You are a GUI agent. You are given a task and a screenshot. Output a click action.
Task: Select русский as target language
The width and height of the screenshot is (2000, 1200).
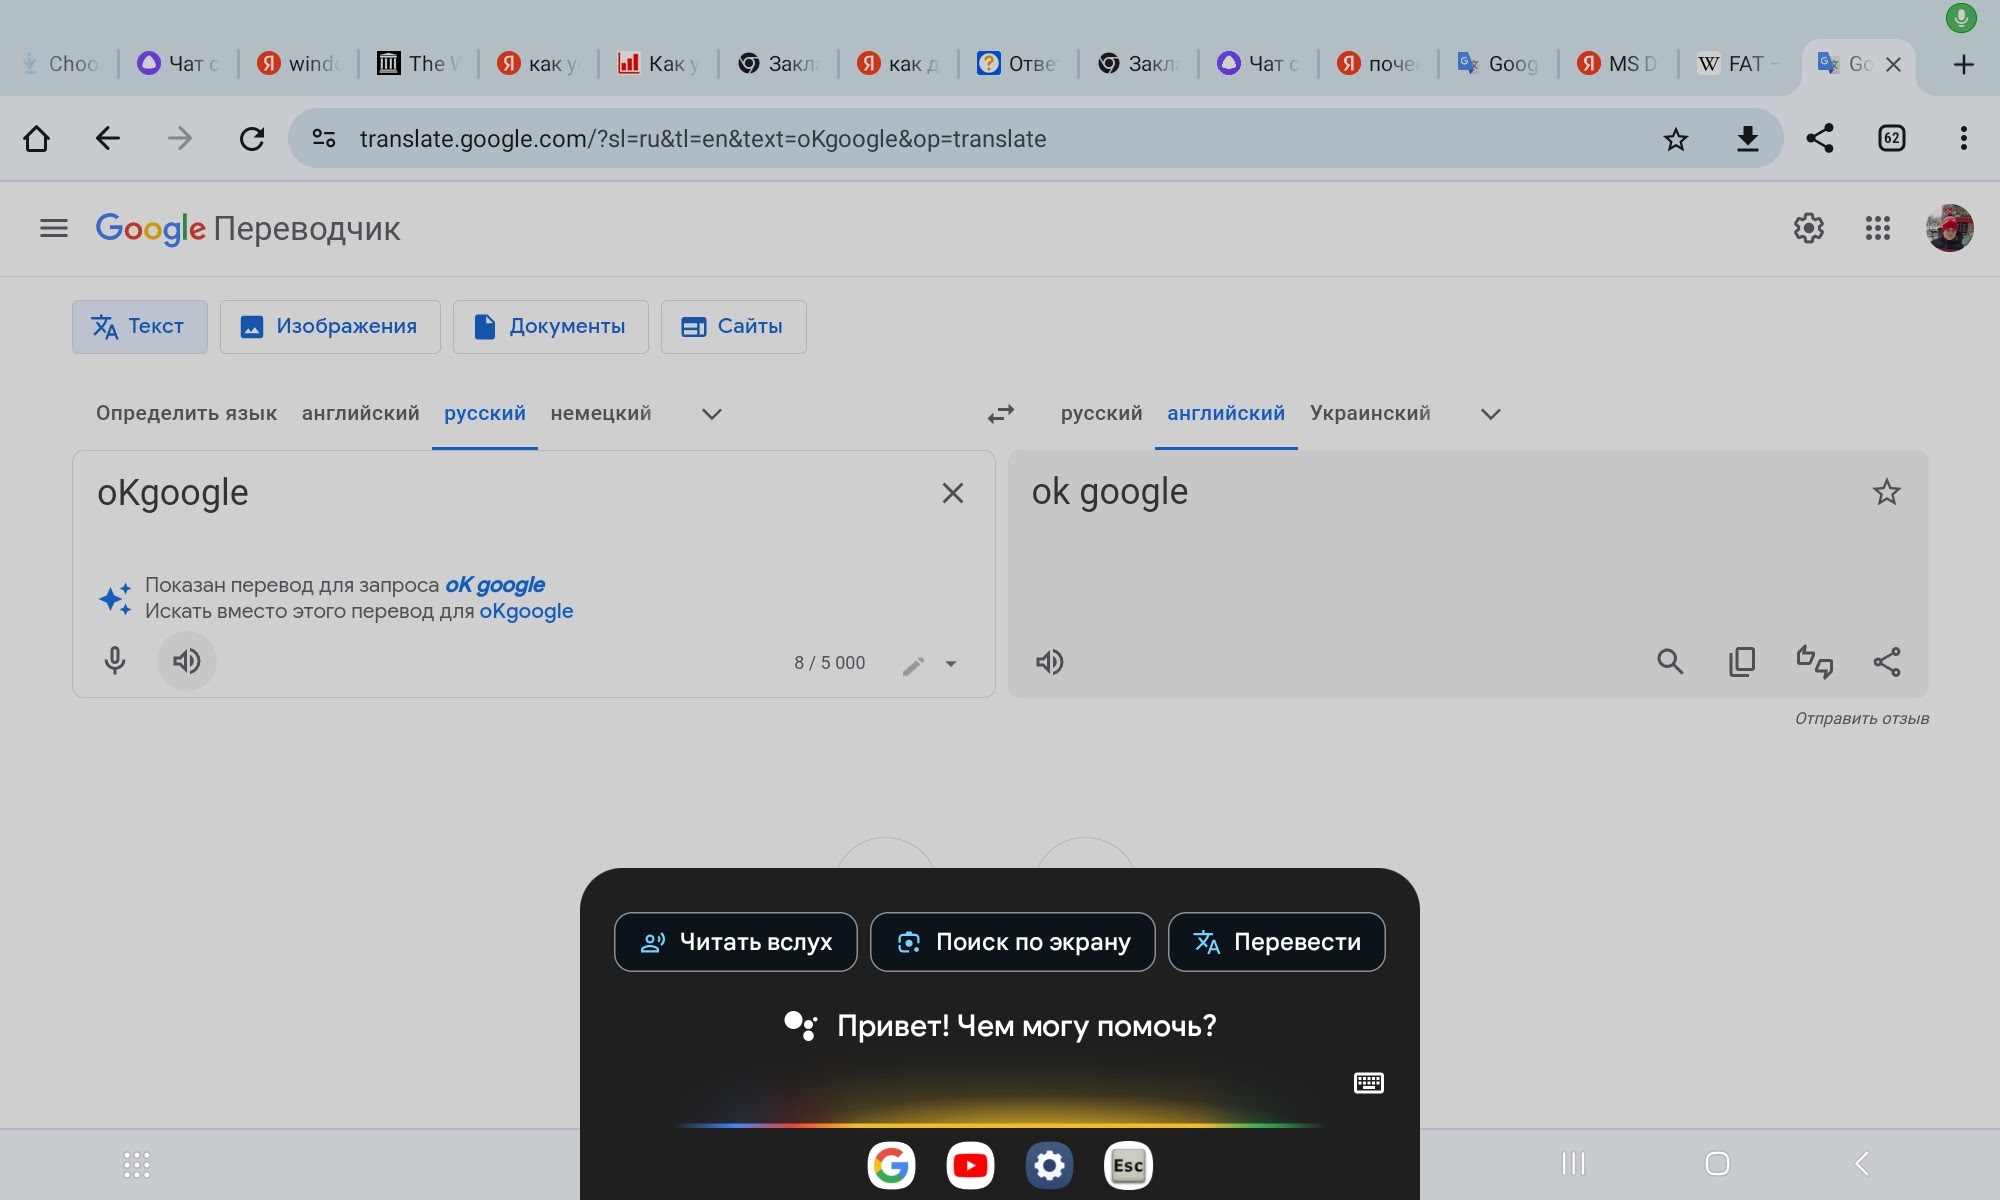pos(1101,413)
